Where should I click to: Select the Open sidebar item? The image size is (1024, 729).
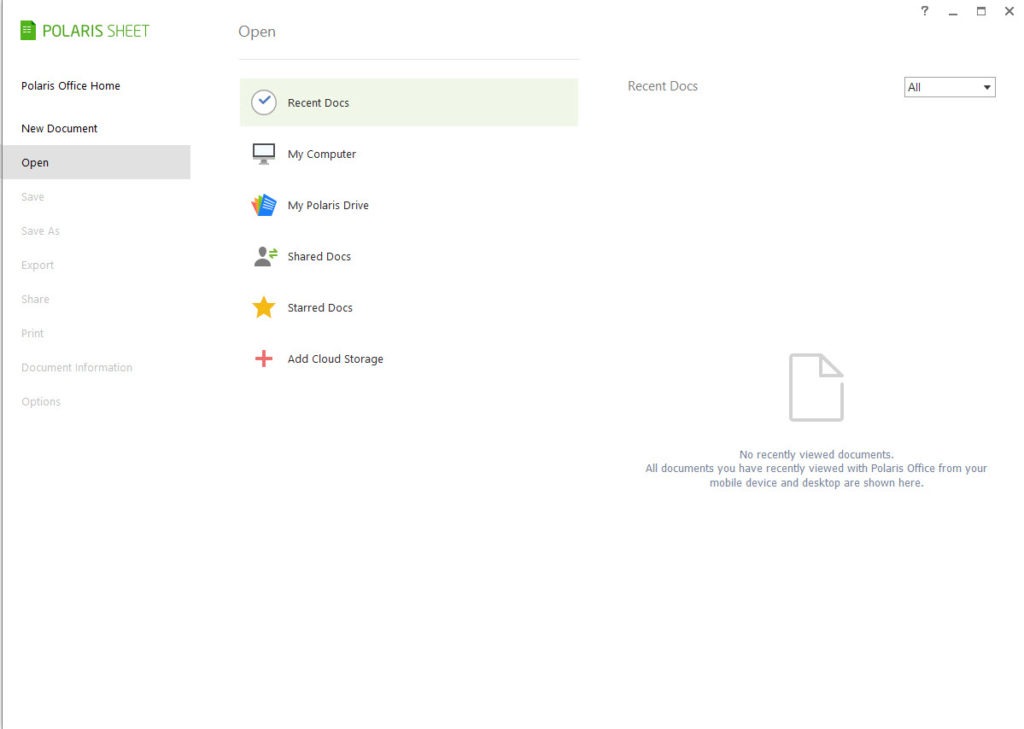coord(35,163)
